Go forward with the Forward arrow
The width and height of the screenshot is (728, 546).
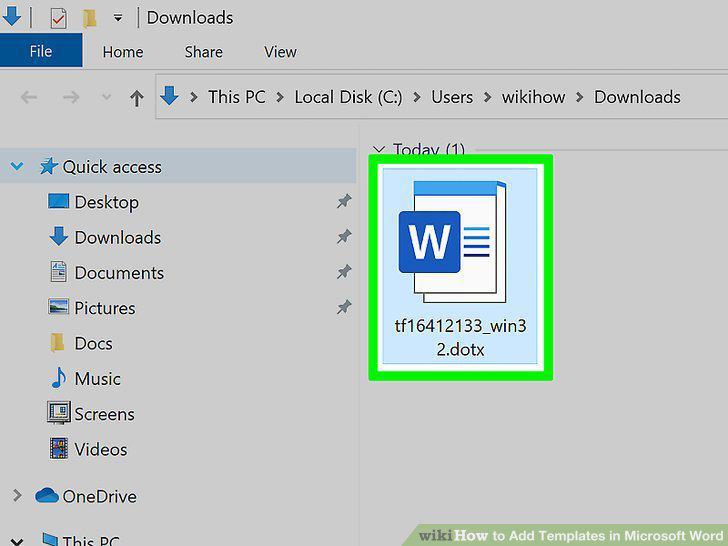tap(71, 97)
